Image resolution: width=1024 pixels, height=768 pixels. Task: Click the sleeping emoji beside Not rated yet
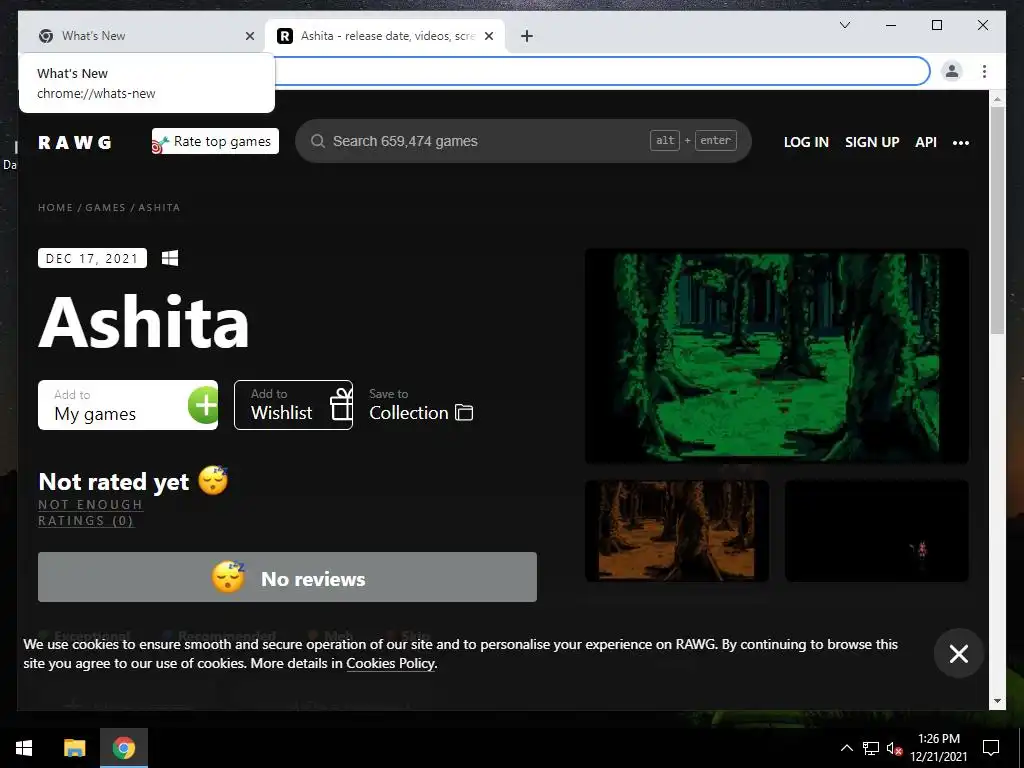click(x=213, y=481)
